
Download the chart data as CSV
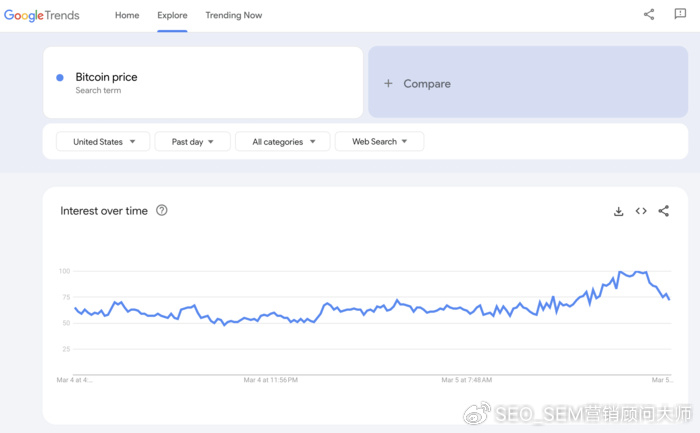point(618,211)
